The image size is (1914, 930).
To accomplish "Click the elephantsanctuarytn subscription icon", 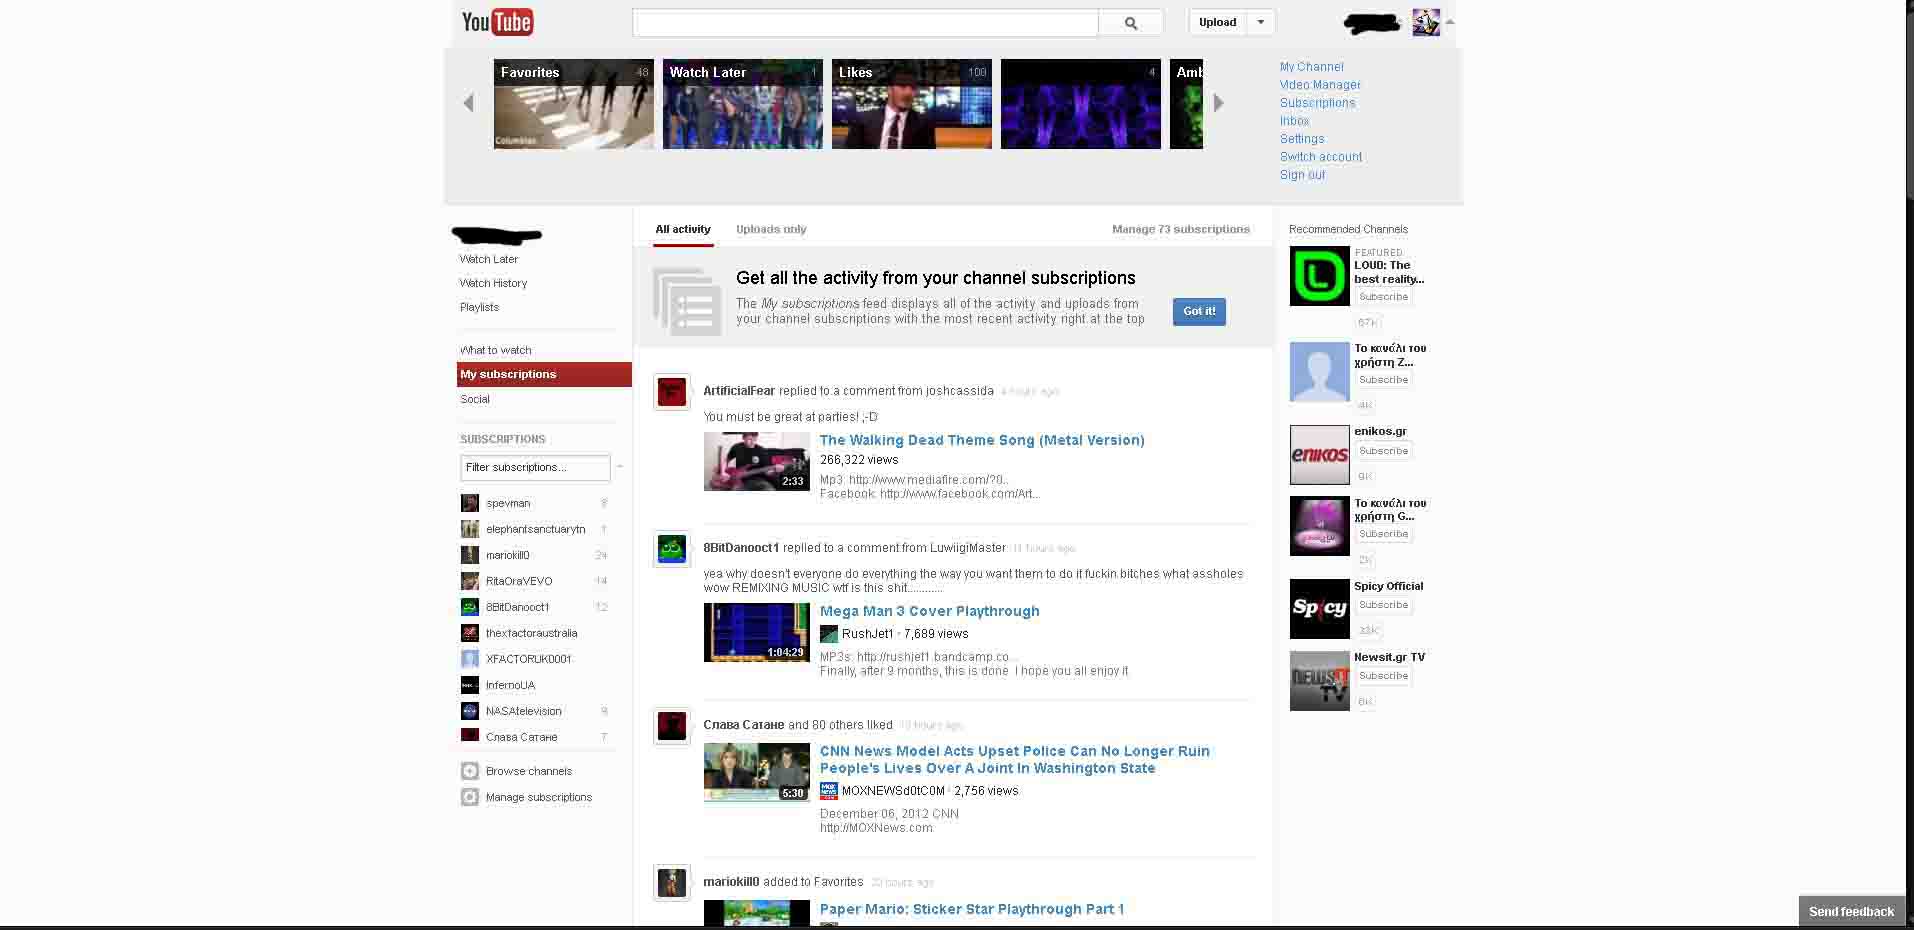I will (470, 529).
